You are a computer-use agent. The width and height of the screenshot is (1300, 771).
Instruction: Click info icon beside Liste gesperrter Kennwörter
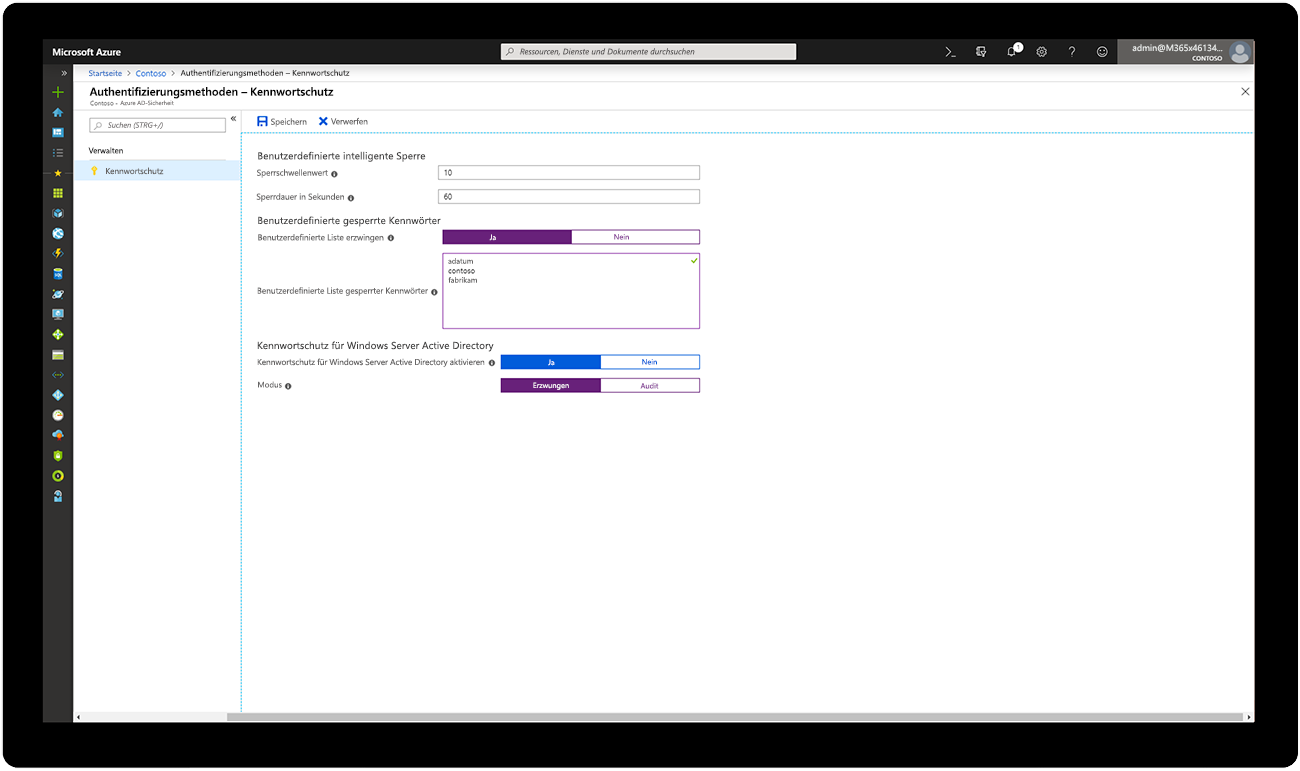coord(435,292)
